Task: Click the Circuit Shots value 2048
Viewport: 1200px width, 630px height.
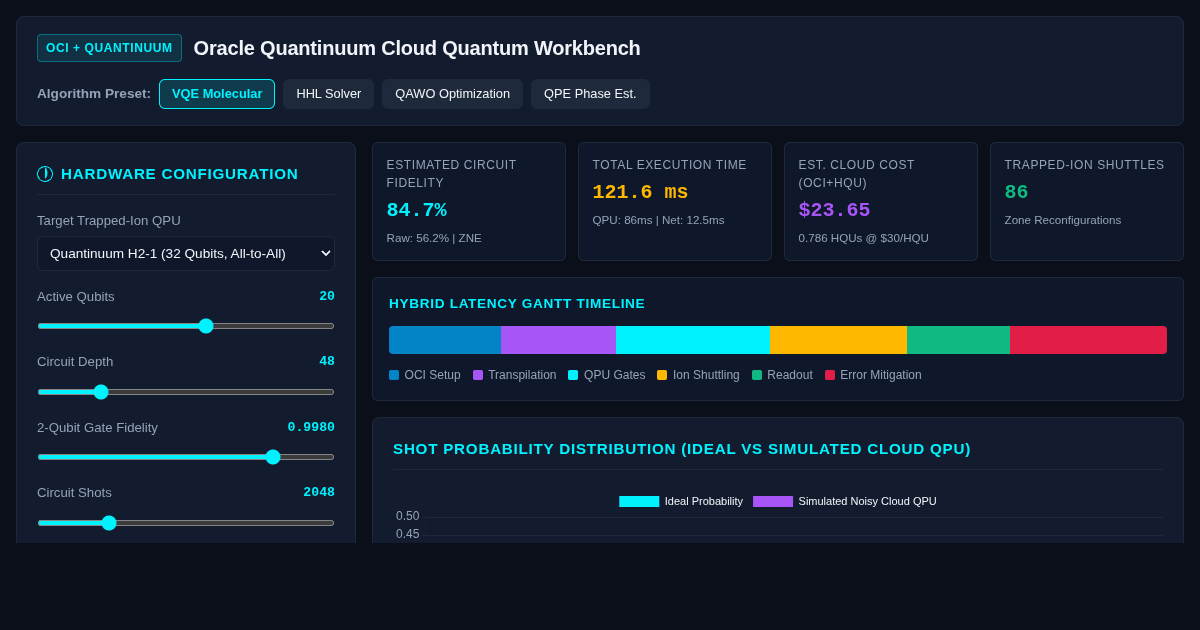Action: click(x=319, y=492)
